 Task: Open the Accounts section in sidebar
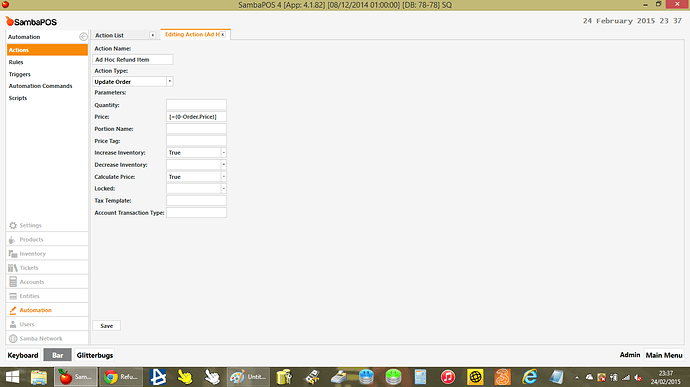coord(47,282)
